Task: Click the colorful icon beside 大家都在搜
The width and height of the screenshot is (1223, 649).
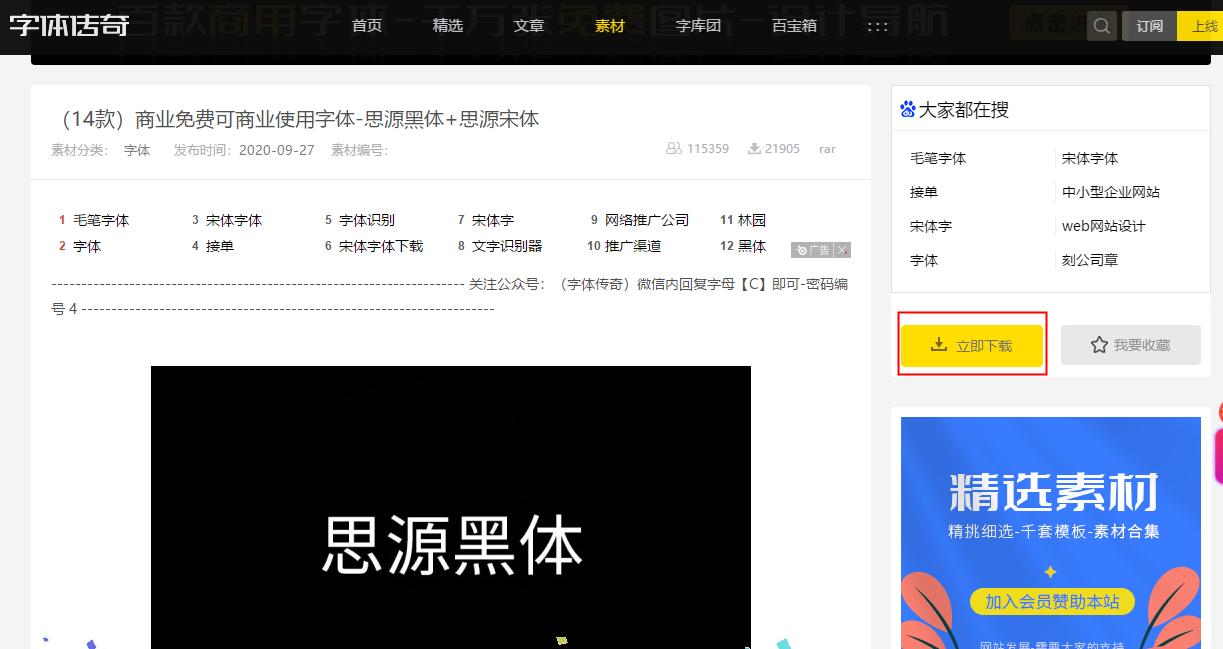Action: coord(908,109)
